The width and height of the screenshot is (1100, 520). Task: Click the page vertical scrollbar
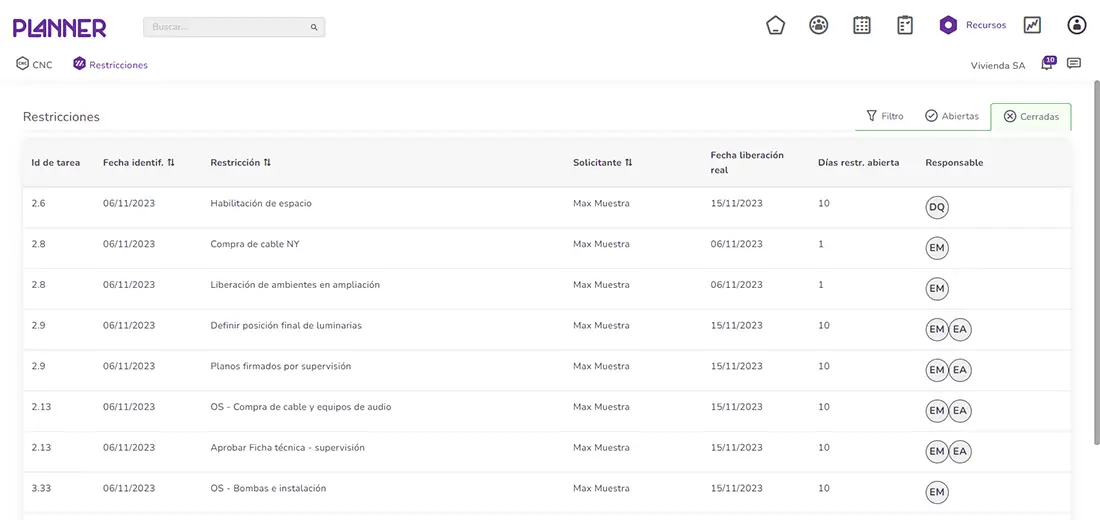[1096, 261]
